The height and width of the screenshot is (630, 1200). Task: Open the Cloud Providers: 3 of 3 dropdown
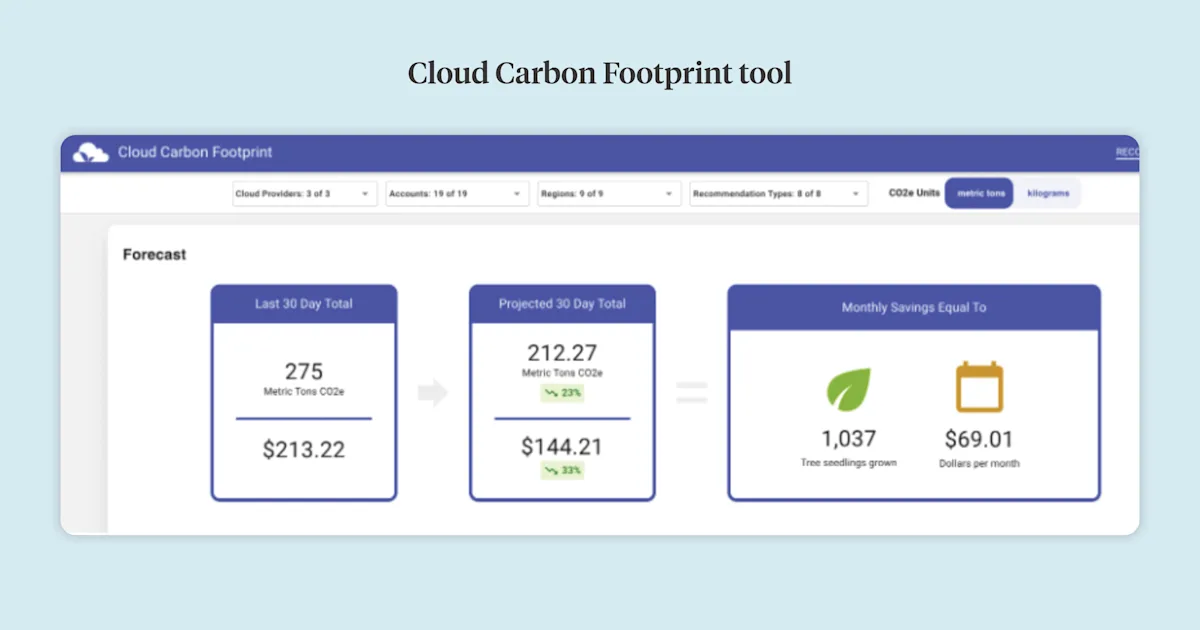304,194
